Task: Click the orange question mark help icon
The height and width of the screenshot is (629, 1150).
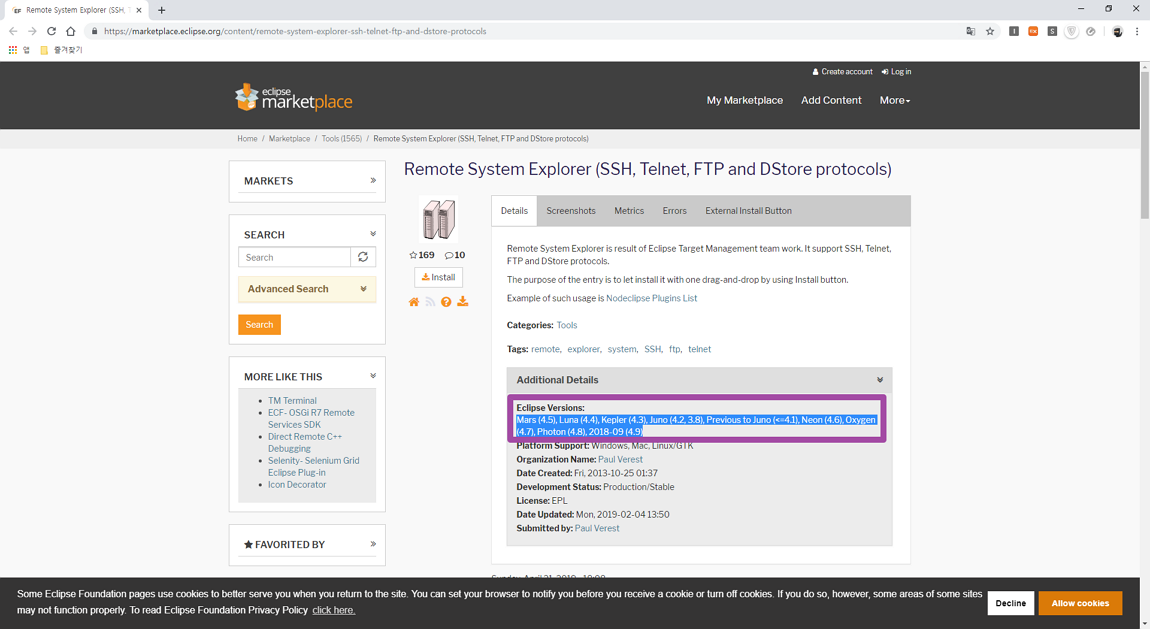Action: [x=446, y=302]
